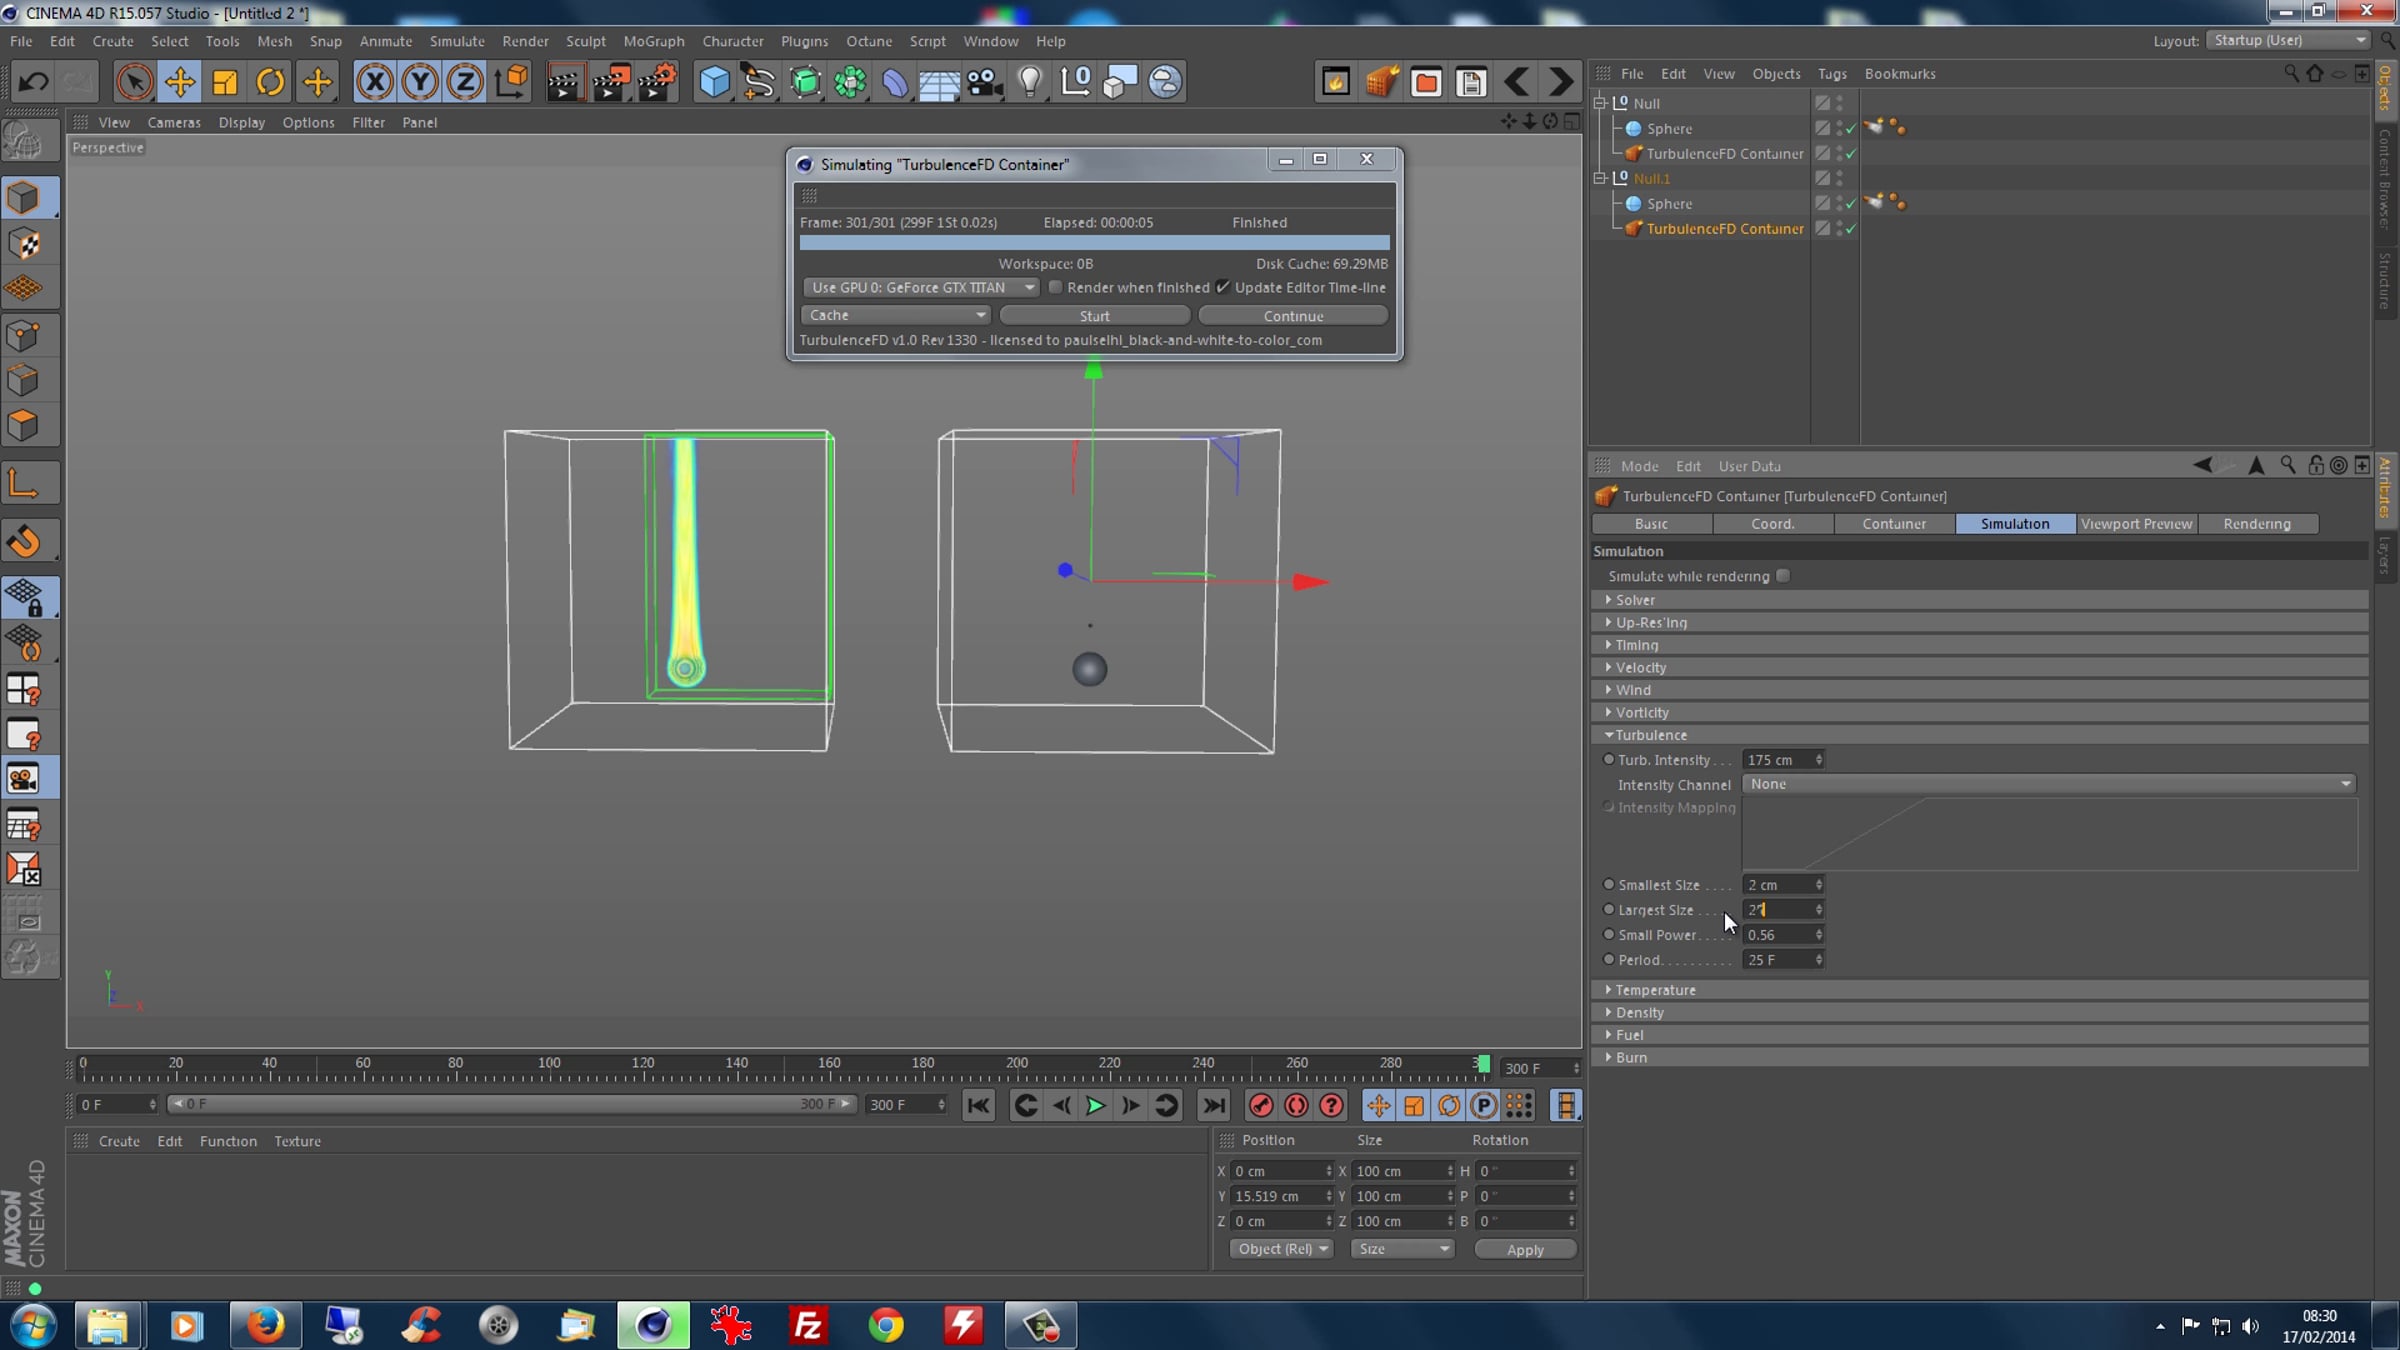Toggle Largest Size keyframe dot
2400x1350 pixels.
coord(1609,909)
